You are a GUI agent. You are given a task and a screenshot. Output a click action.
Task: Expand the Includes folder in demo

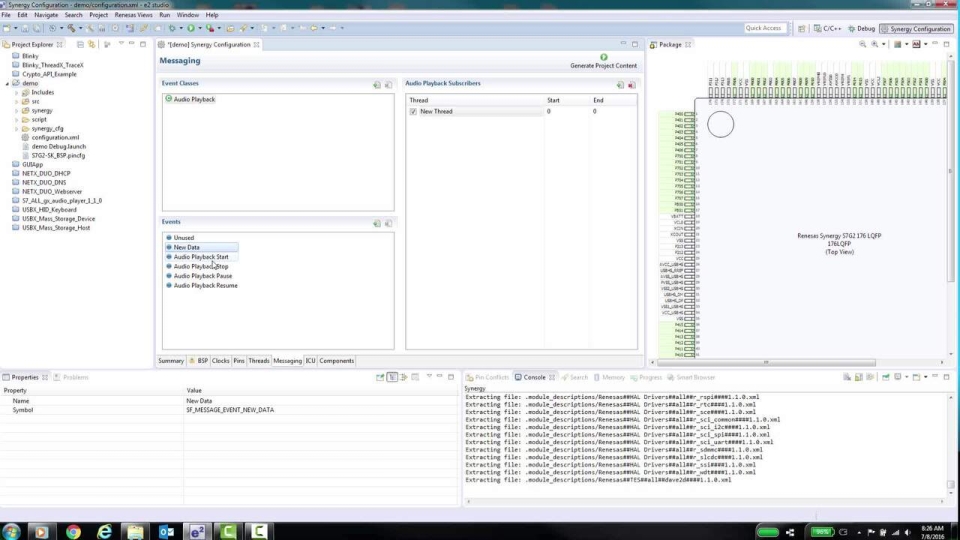click(17, 92)
